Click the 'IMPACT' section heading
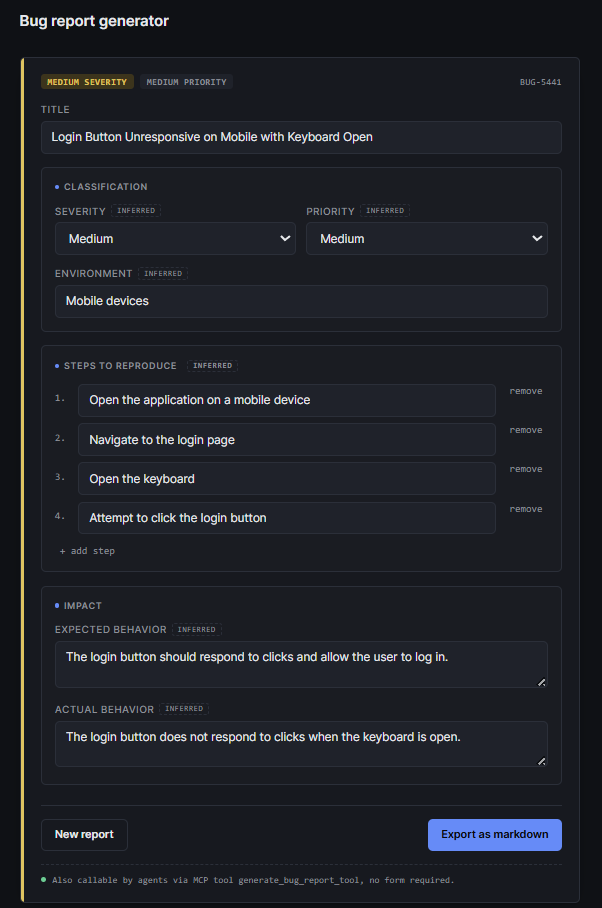 point(82,606)
